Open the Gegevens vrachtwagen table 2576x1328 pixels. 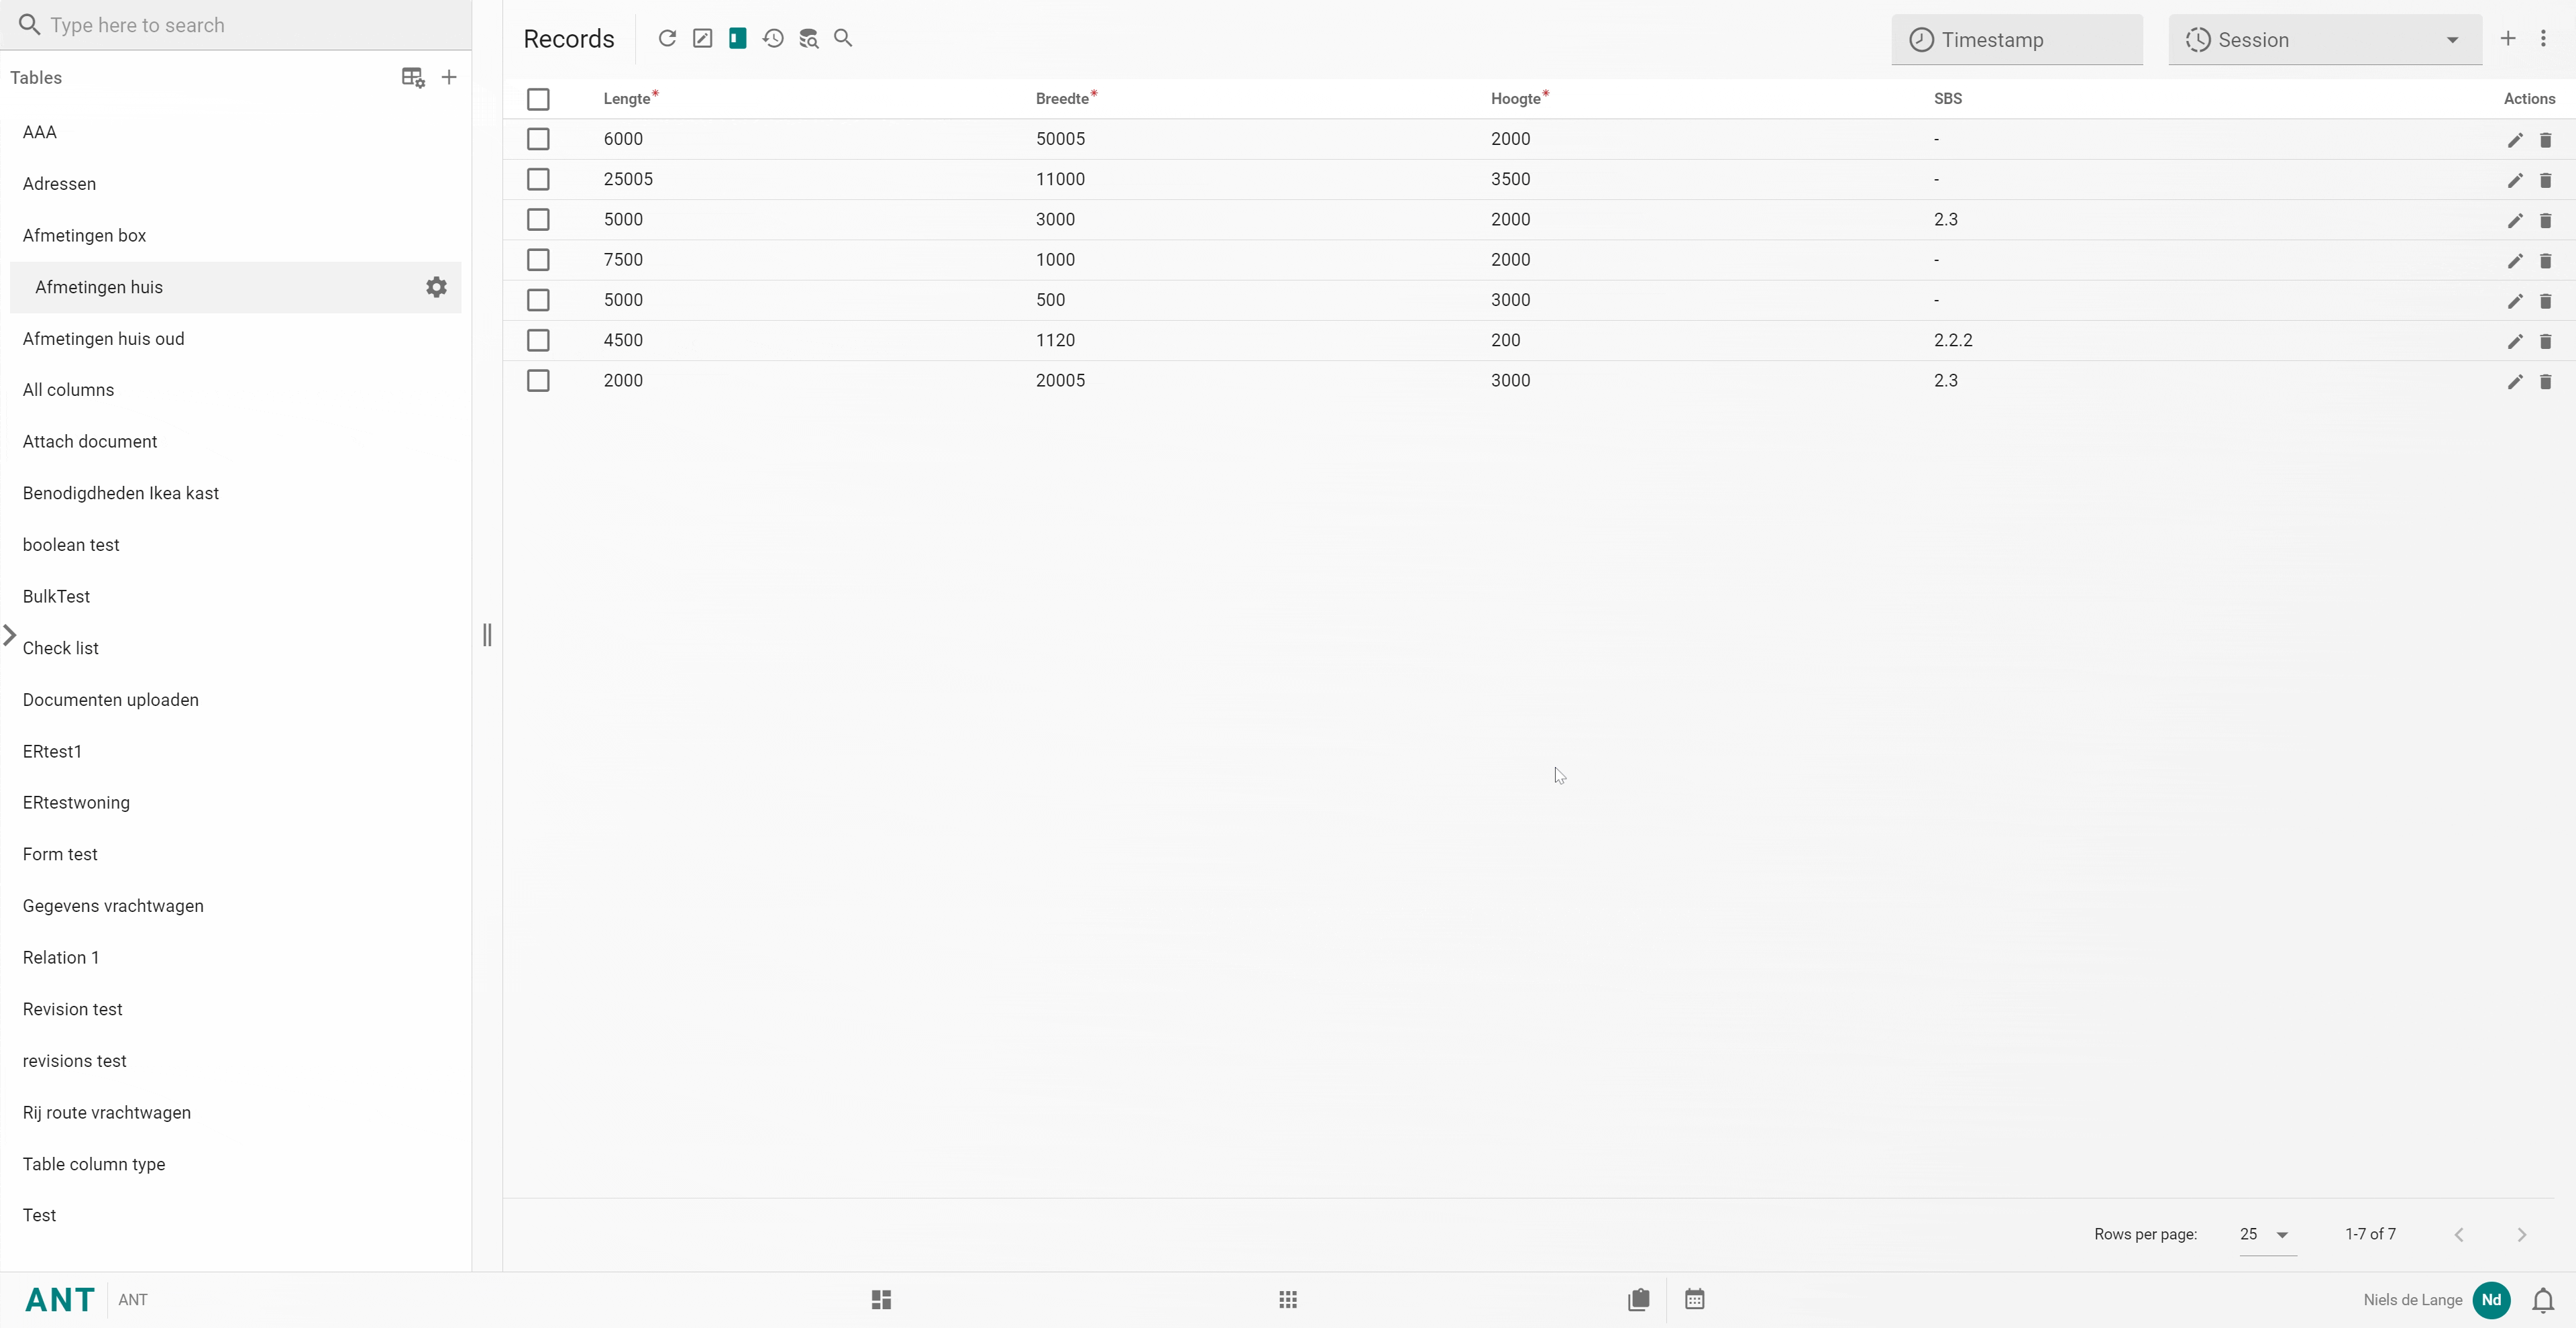pos(113,905)
